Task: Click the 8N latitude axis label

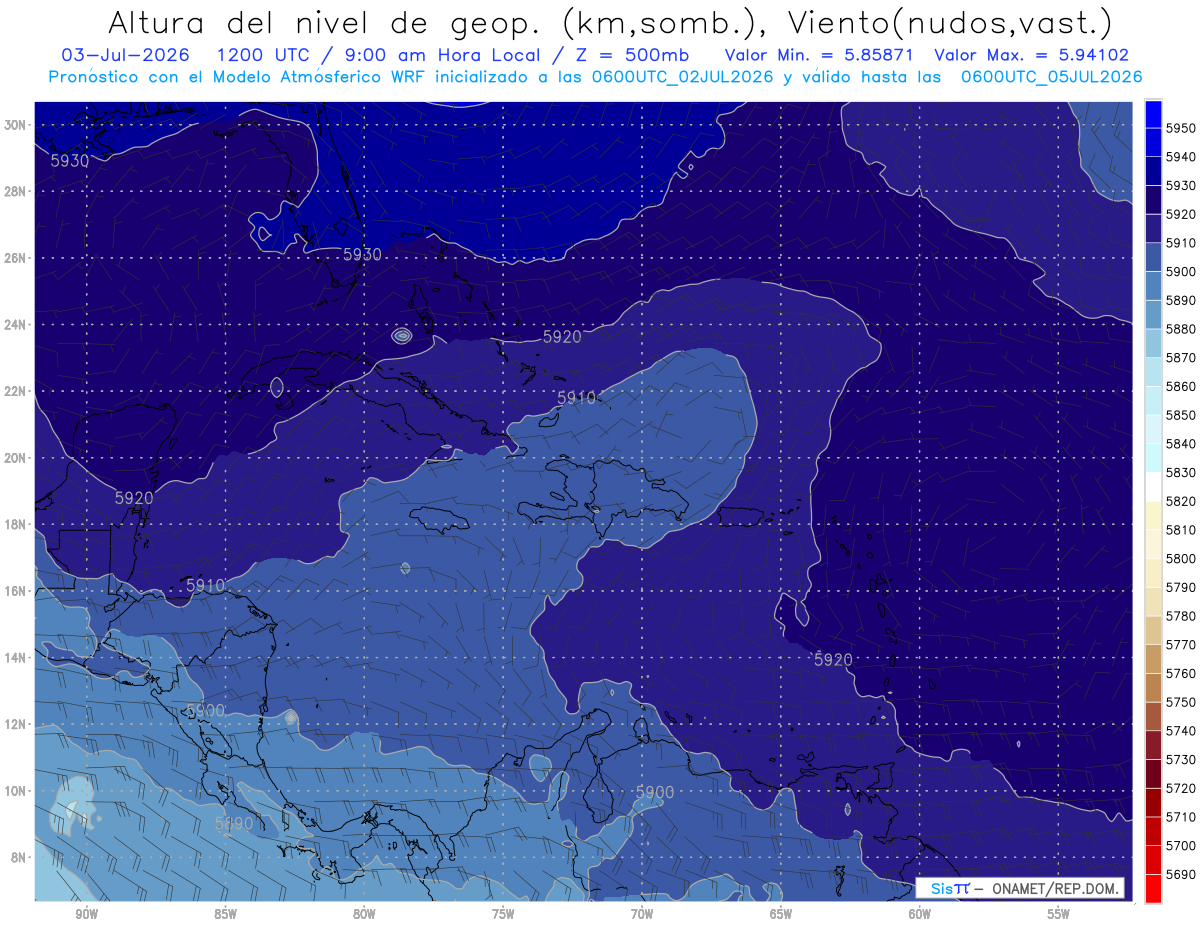Action: coord(20,857)
